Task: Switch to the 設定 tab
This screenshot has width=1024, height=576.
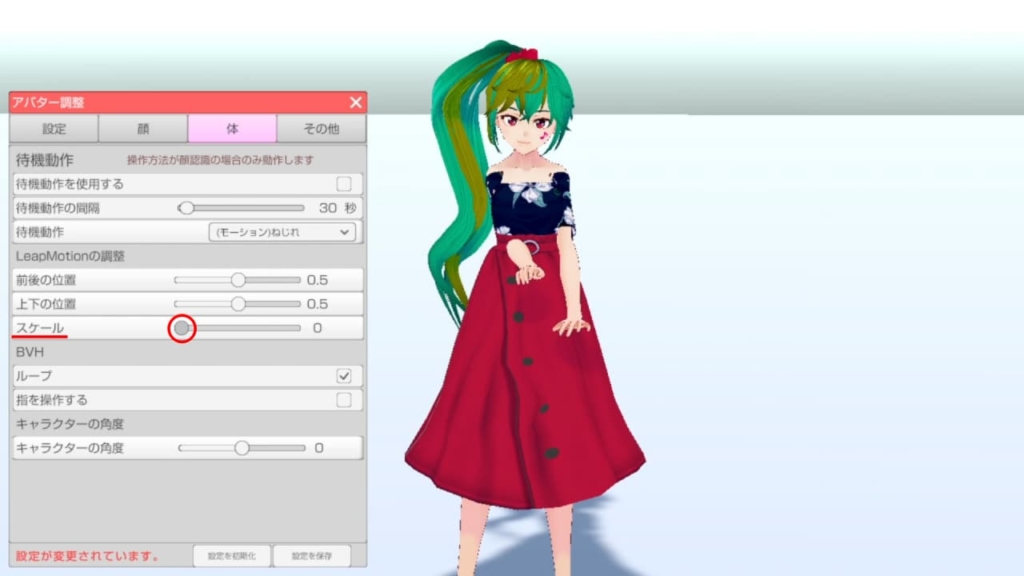Action: tap(54, 129)
